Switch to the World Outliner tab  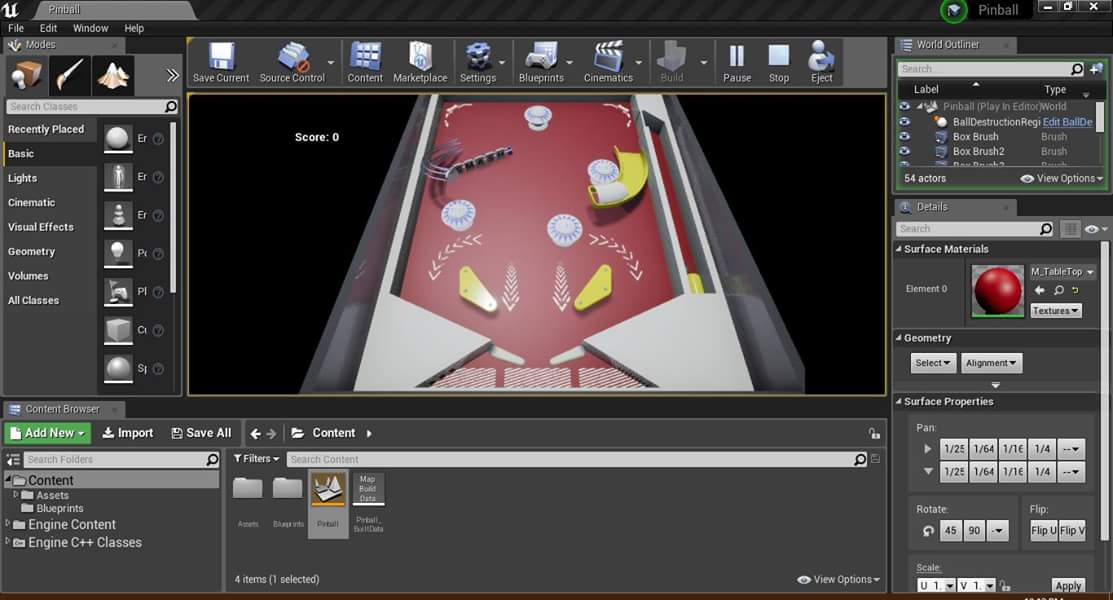(955, 45)
